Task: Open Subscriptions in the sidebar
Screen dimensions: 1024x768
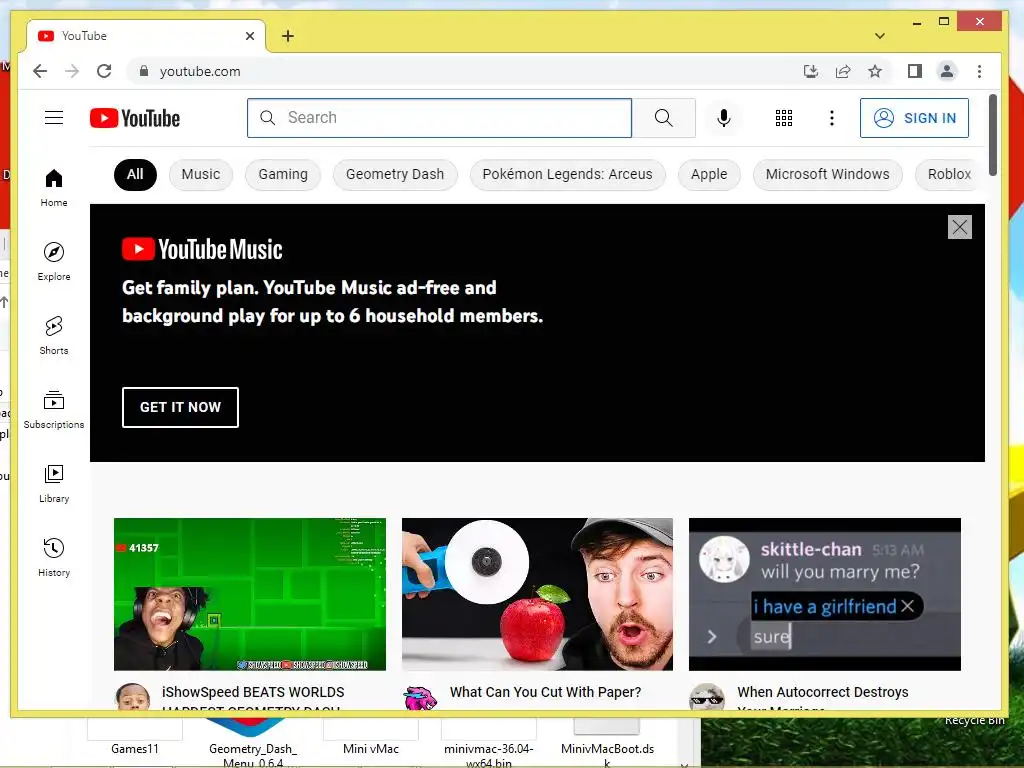Action: (x=54, y=409)
